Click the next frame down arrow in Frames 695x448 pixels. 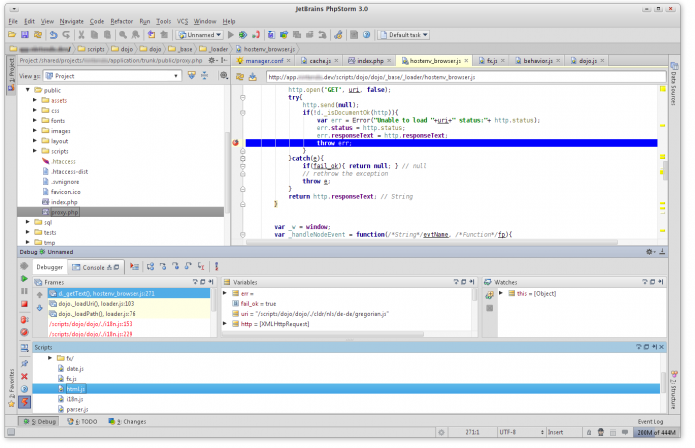click(x=39, y=308)
